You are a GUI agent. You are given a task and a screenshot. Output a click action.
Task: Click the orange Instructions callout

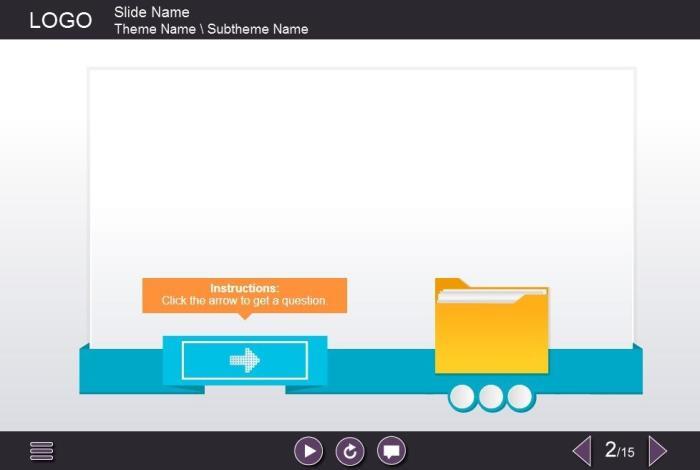[244, 295]
